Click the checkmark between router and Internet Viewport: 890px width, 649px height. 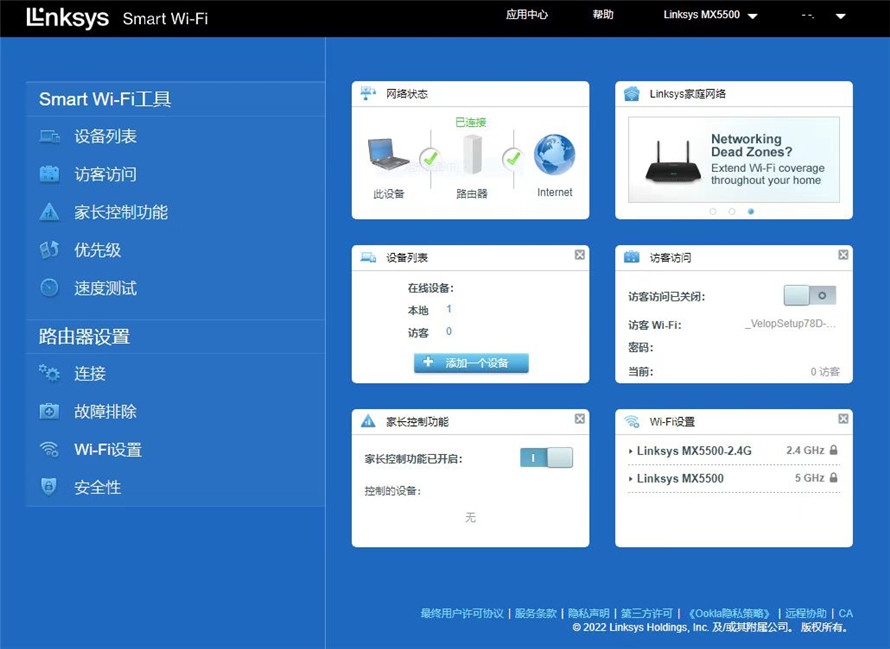pos(513,158)
